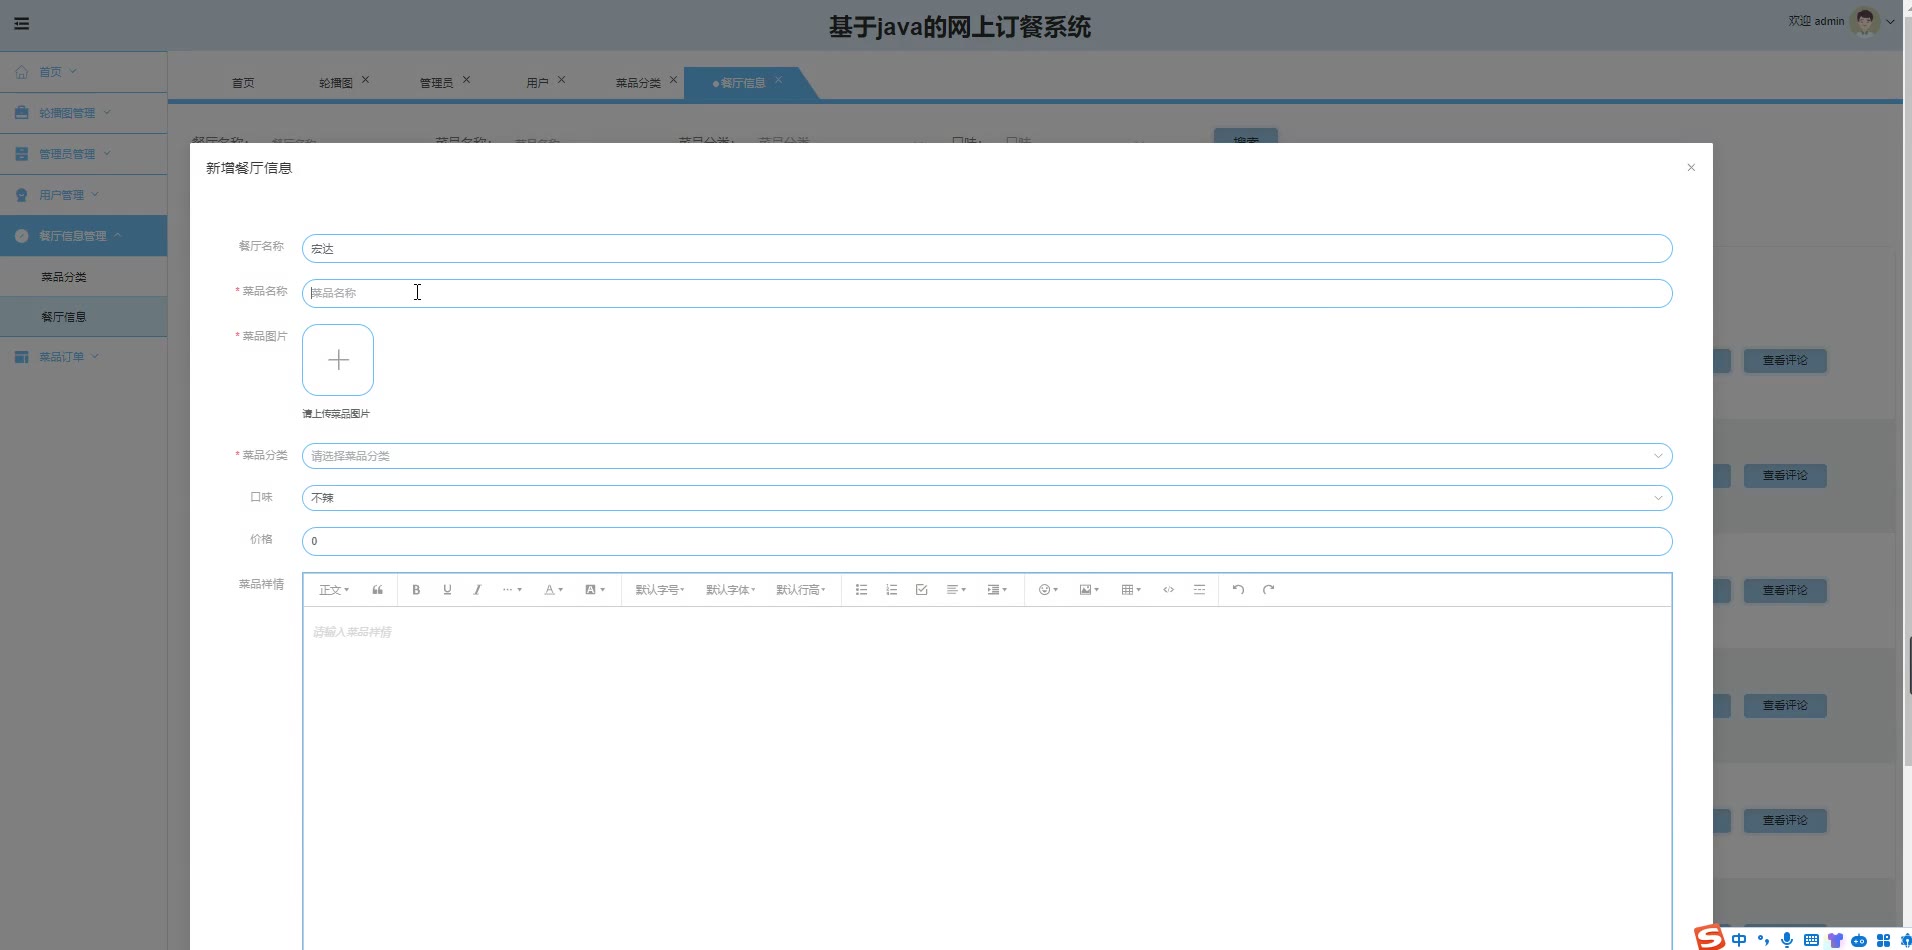Switch to the 菜品分类 tab
Screen dimensions: 1912x950
click(x=638, y=83)
